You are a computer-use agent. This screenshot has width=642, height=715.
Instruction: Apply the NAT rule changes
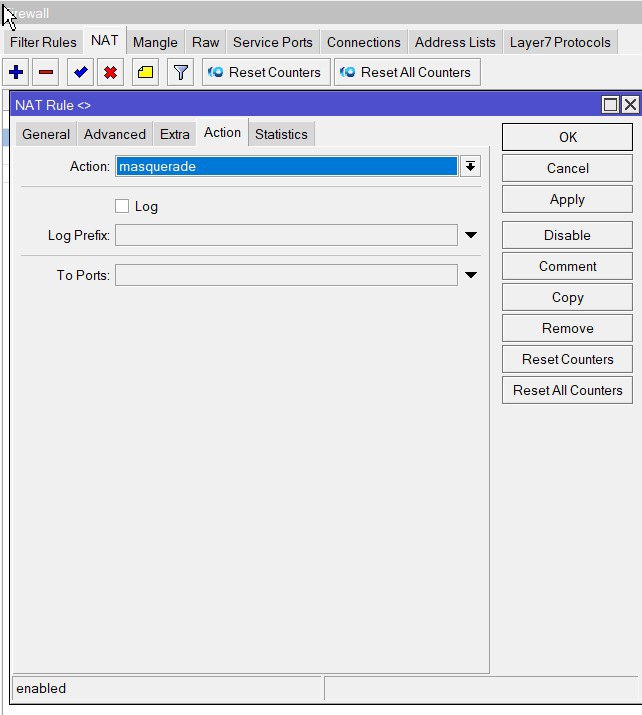(567, 199)
